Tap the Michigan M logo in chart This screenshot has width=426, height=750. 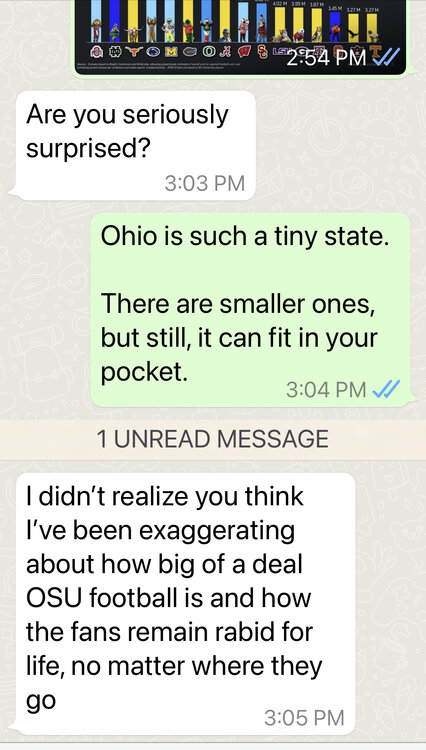[x=172, y=52]
